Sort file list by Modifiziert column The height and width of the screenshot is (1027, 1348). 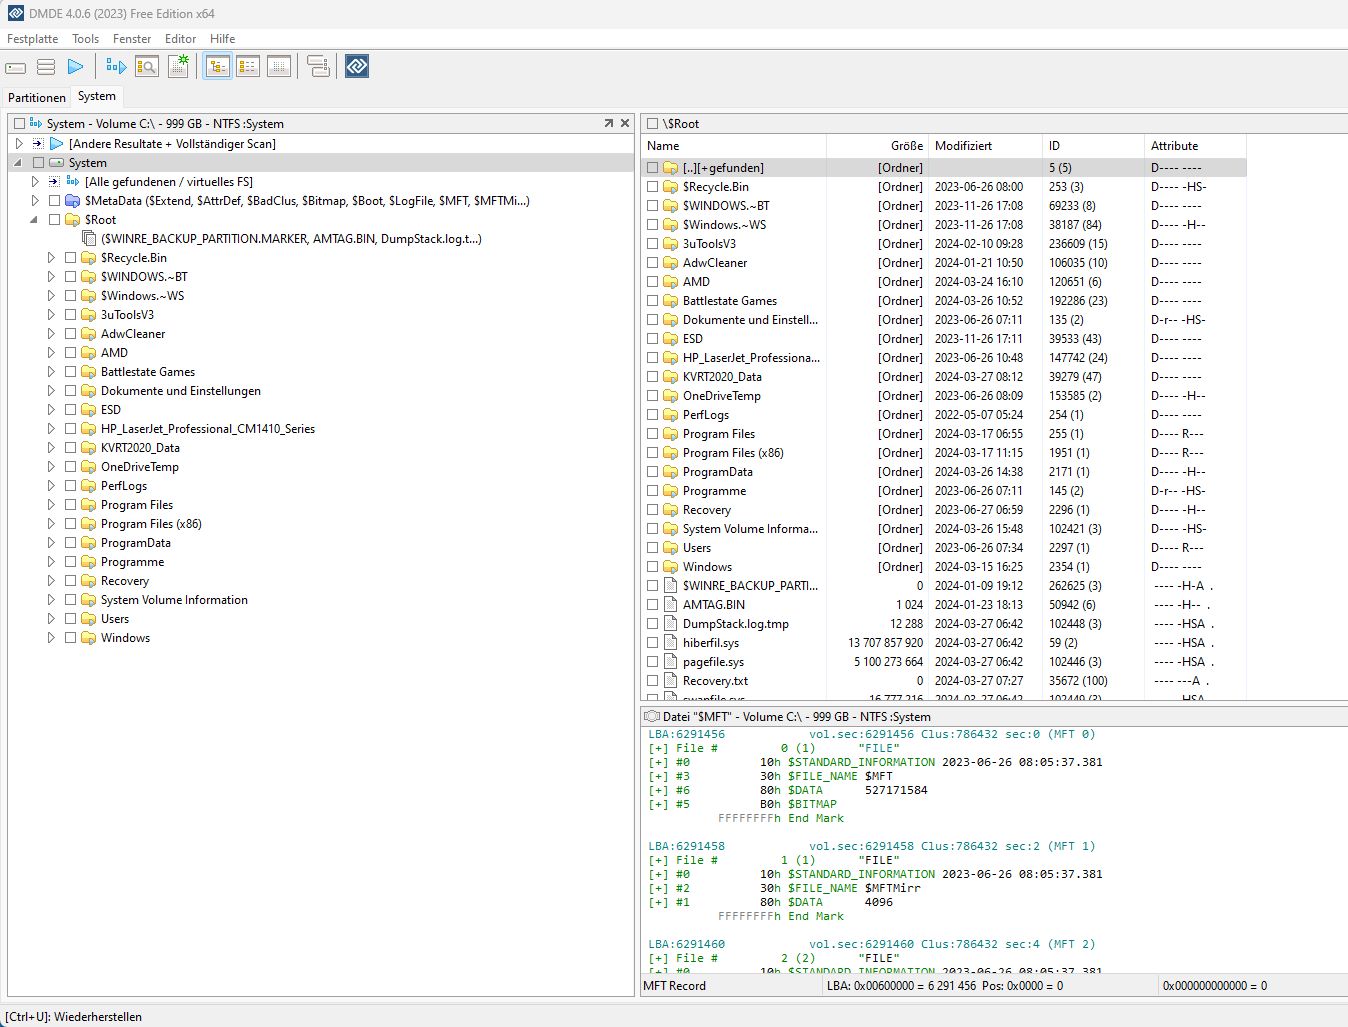tap(963, 146)
